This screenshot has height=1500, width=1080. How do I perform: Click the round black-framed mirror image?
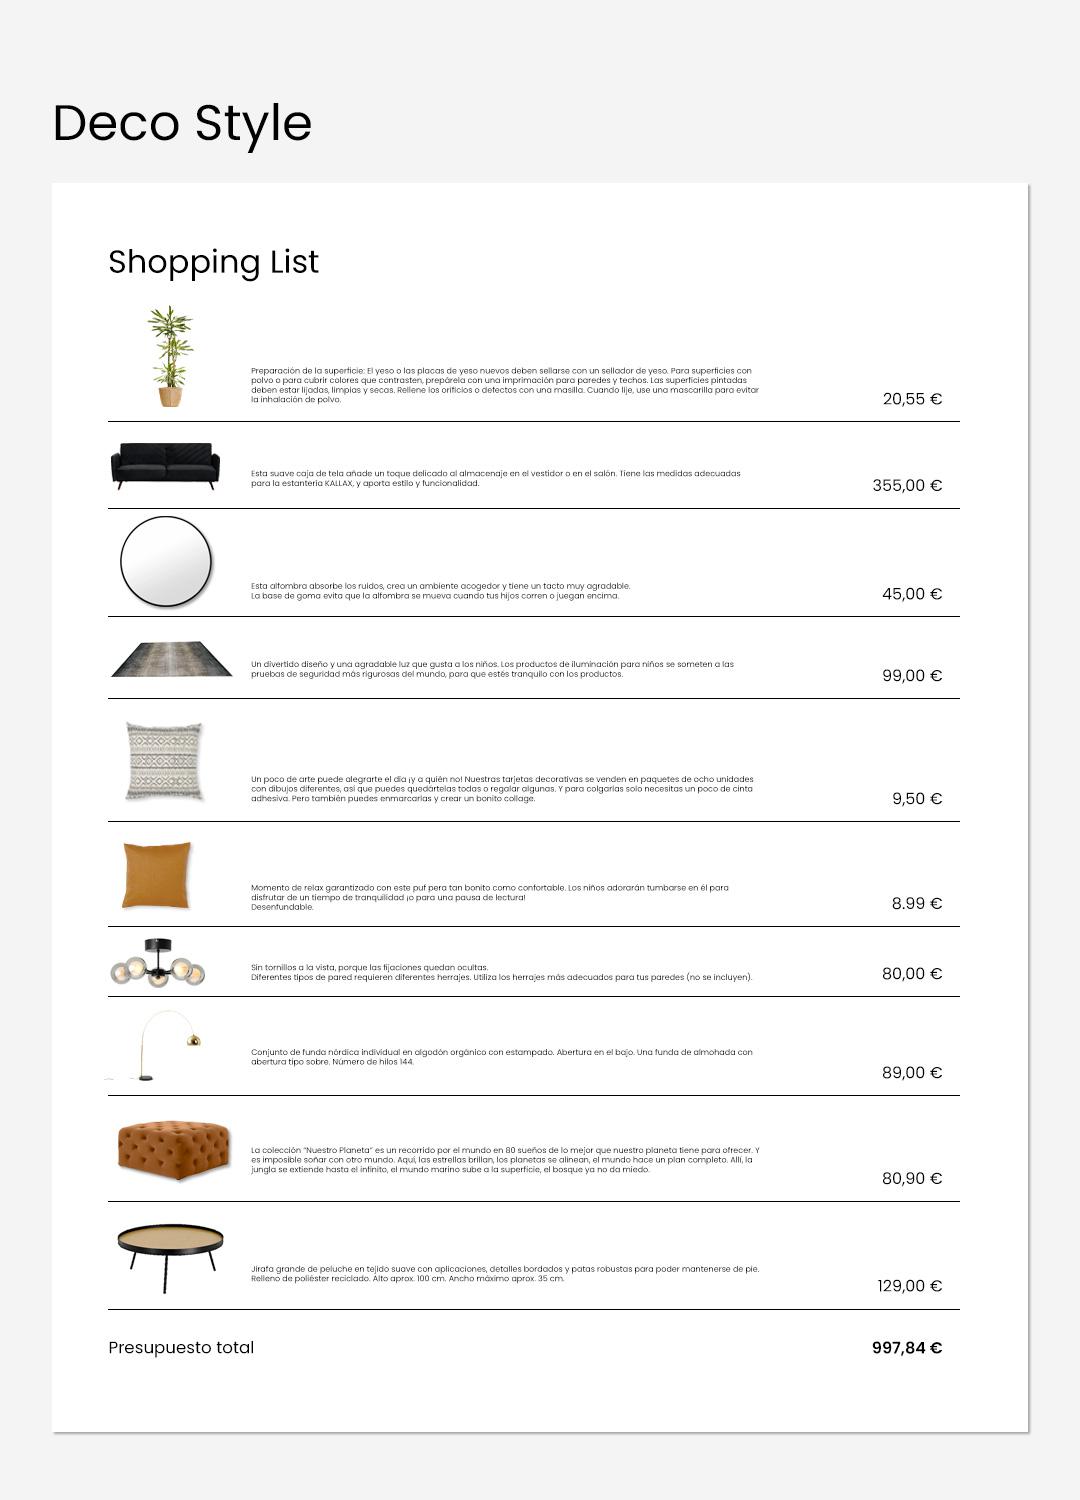[166, 562]
